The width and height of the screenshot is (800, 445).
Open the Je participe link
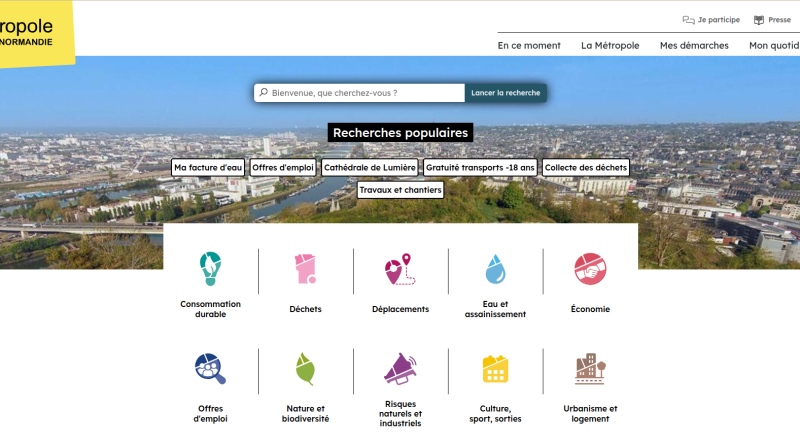(711, 20)
